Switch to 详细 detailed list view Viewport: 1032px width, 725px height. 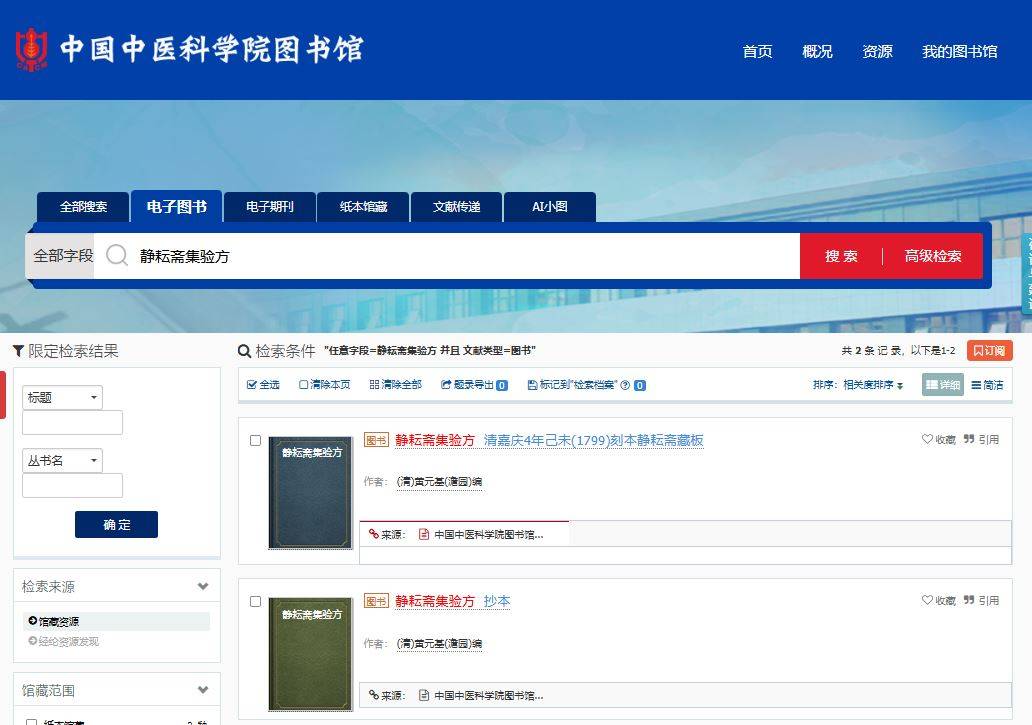click(x=942, y=385)
